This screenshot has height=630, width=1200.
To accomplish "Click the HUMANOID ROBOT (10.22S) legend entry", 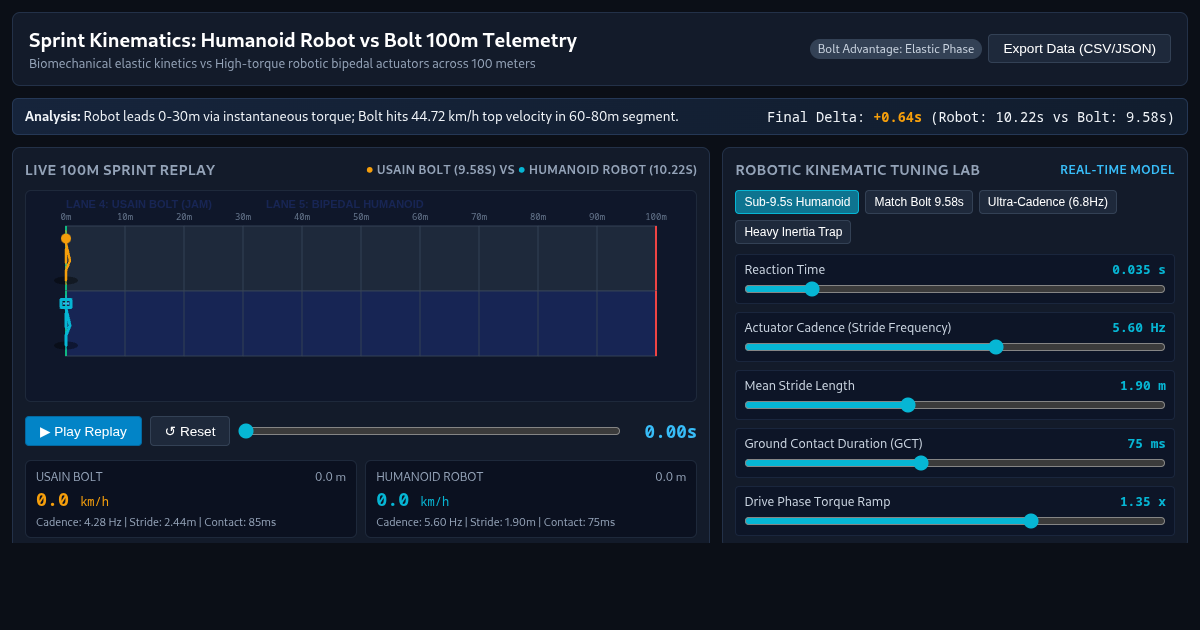I will tap(608, 170).
